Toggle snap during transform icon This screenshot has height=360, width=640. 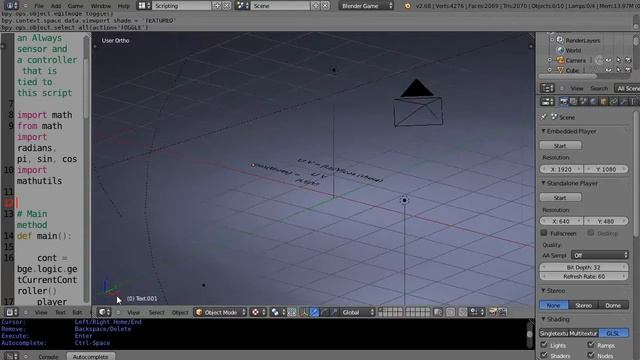click(x=463, y=312)
